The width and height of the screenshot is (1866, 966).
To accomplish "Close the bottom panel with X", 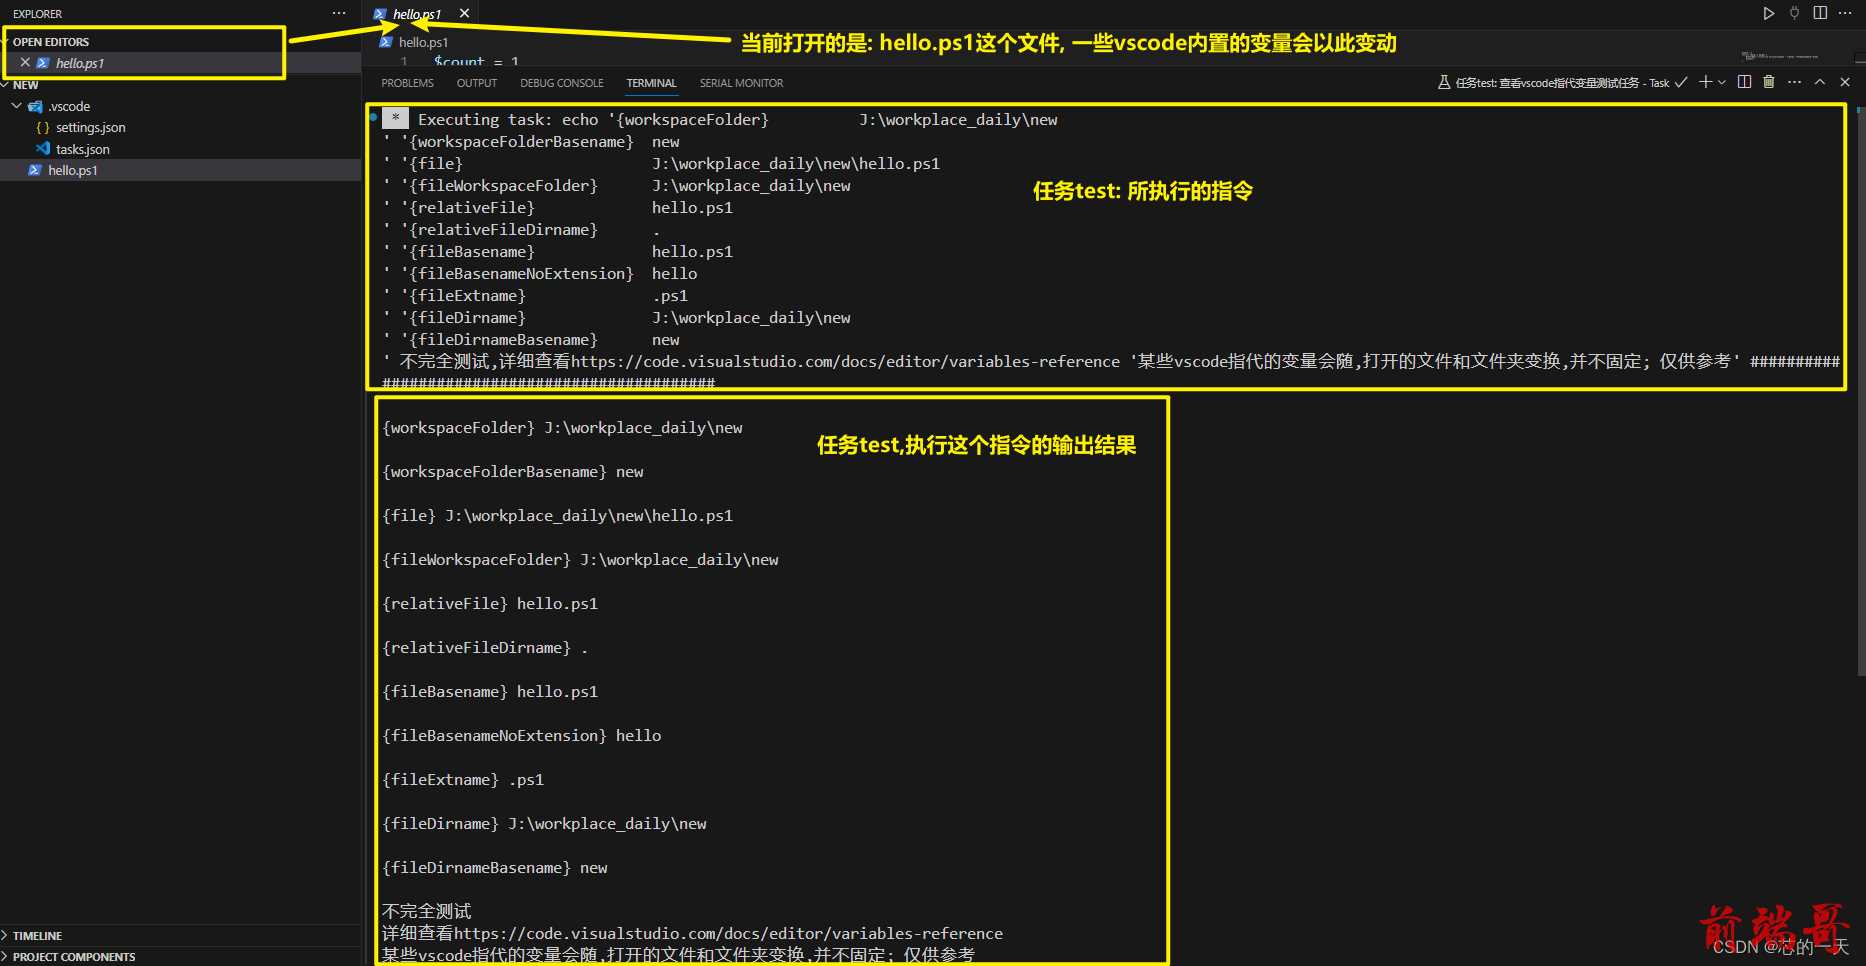I will [x=1845, y=82].
